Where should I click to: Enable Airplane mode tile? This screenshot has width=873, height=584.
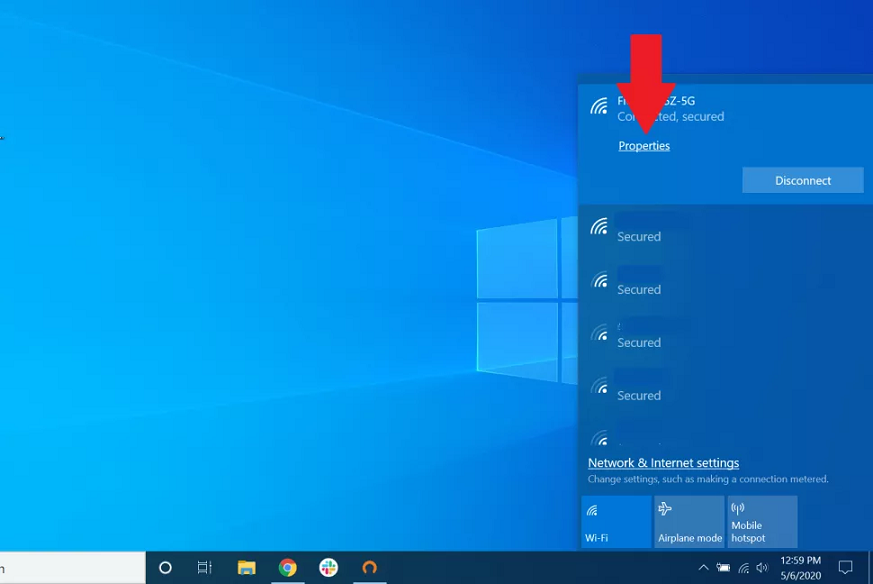(689, 521)
